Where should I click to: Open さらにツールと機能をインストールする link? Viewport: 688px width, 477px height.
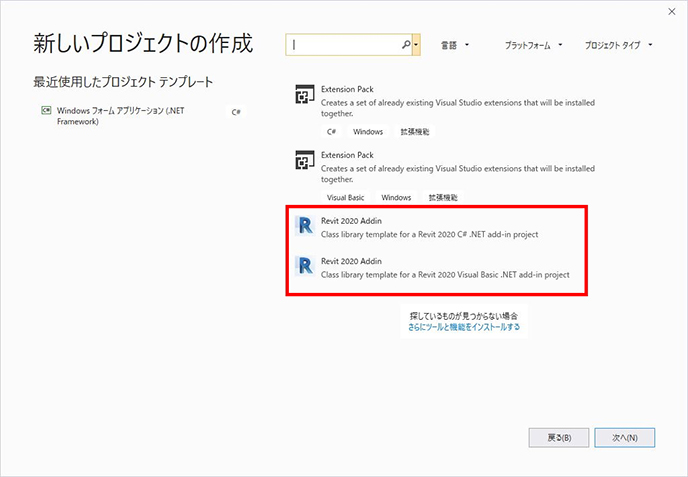click(464, 327)
